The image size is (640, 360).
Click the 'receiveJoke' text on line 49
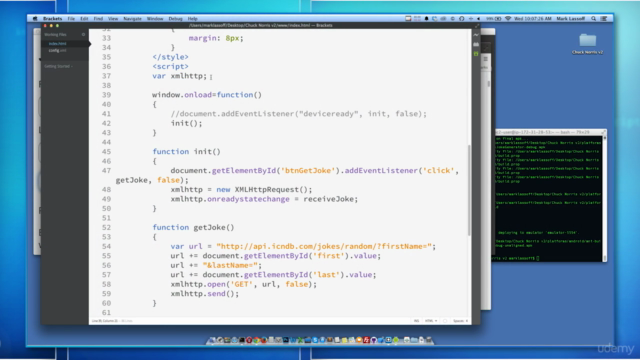pos(330,199)
